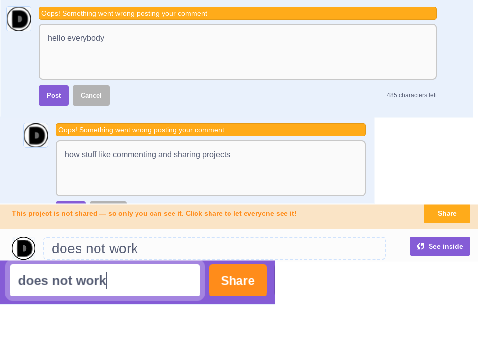Open See inside for this project
This screenshot has width=480, height=360.
point(440,246)
